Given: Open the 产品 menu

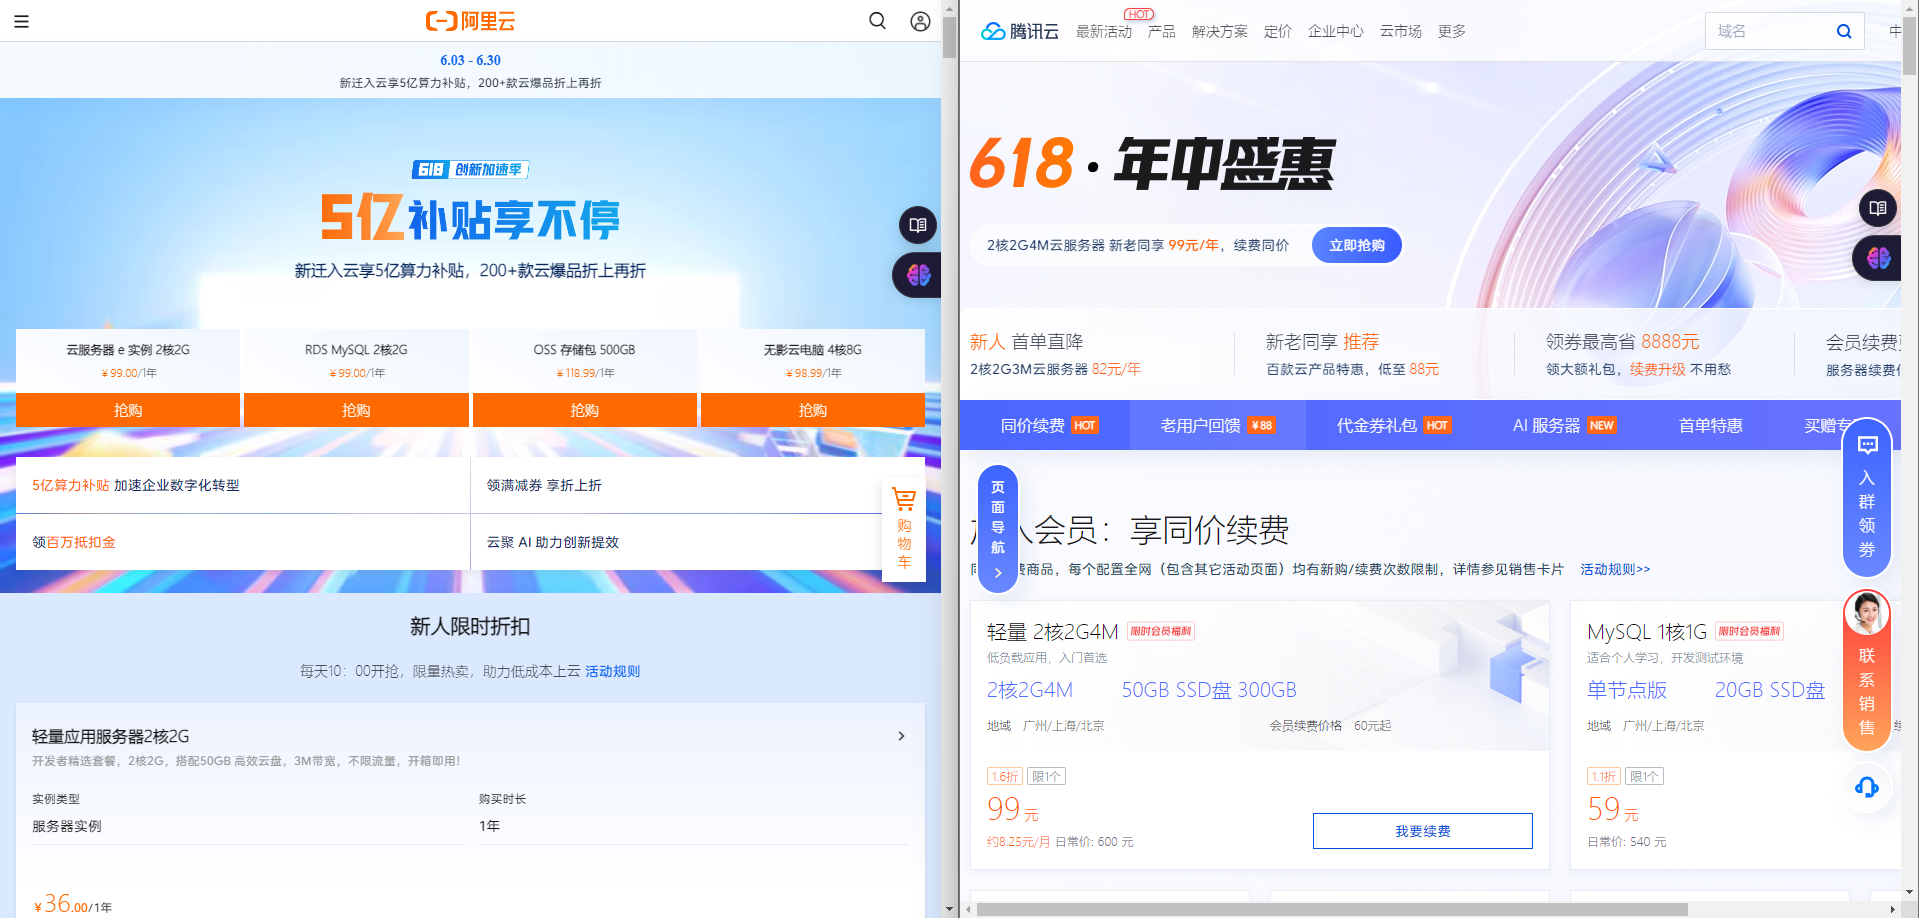Looking at the screenshot, I should tap(1161, 31).
